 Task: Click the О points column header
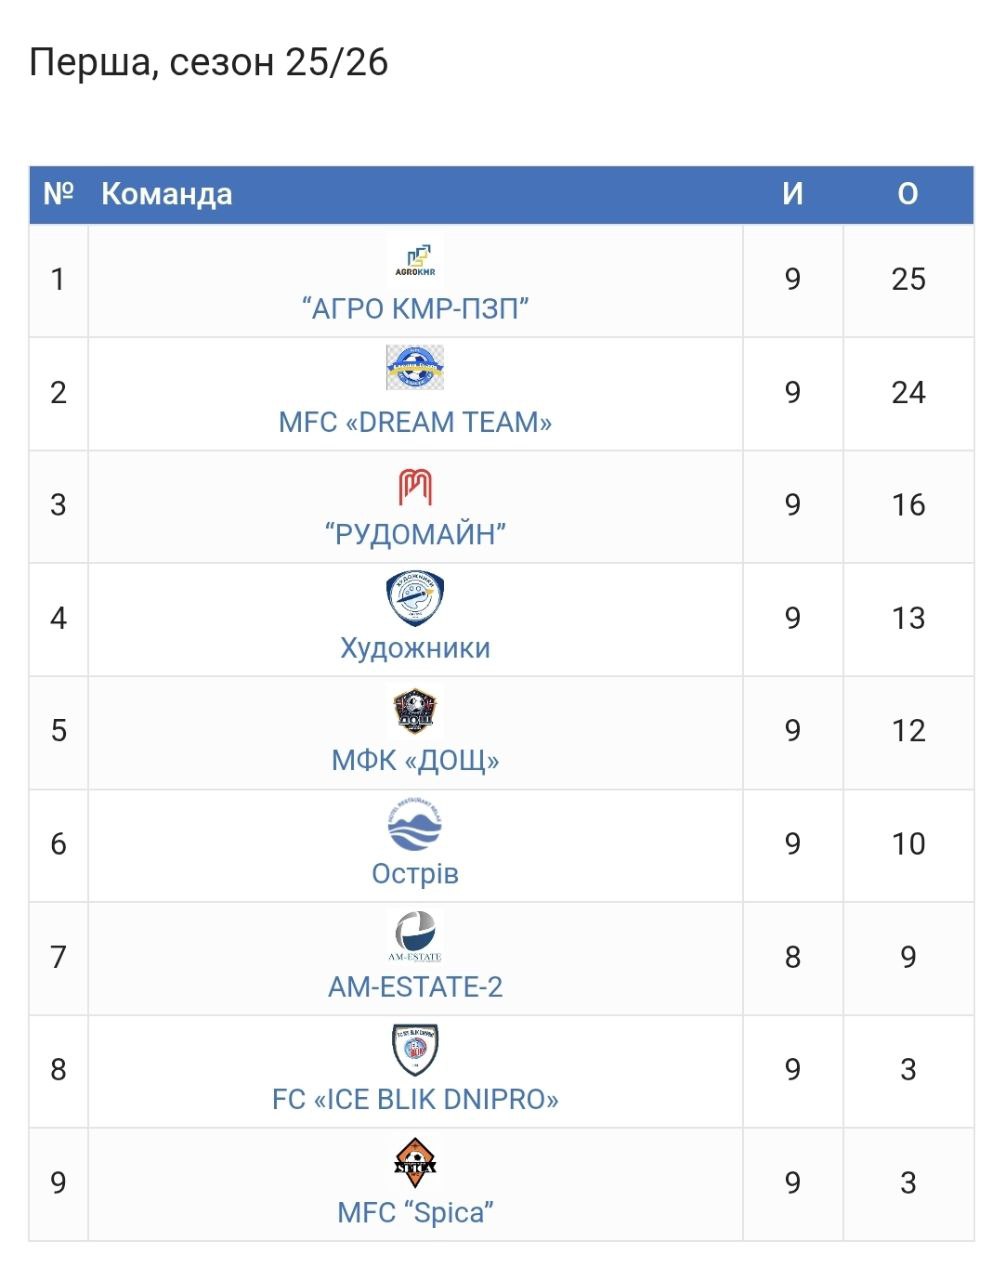click(908, 194)
